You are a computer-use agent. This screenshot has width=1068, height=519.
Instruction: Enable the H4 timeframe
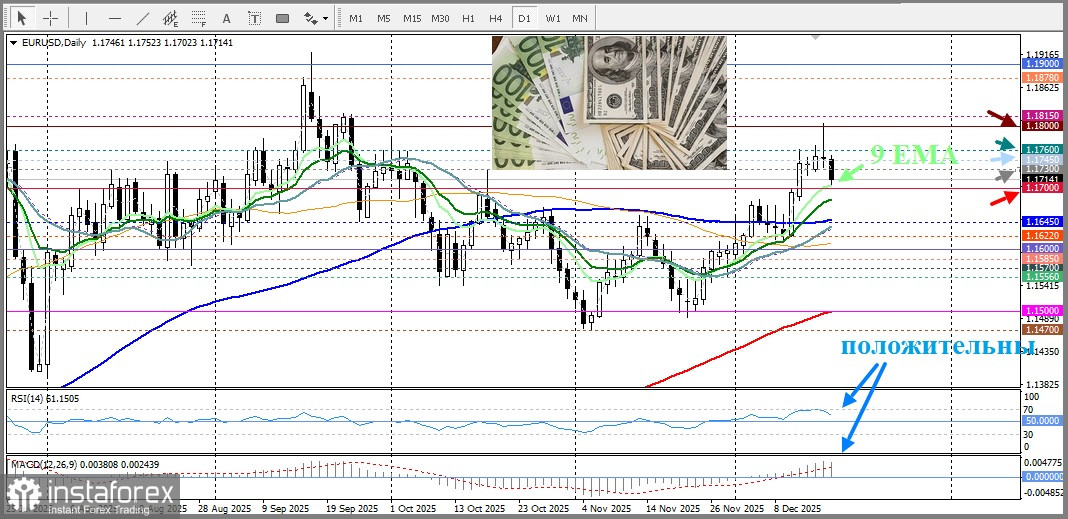(x=496, y=18)
